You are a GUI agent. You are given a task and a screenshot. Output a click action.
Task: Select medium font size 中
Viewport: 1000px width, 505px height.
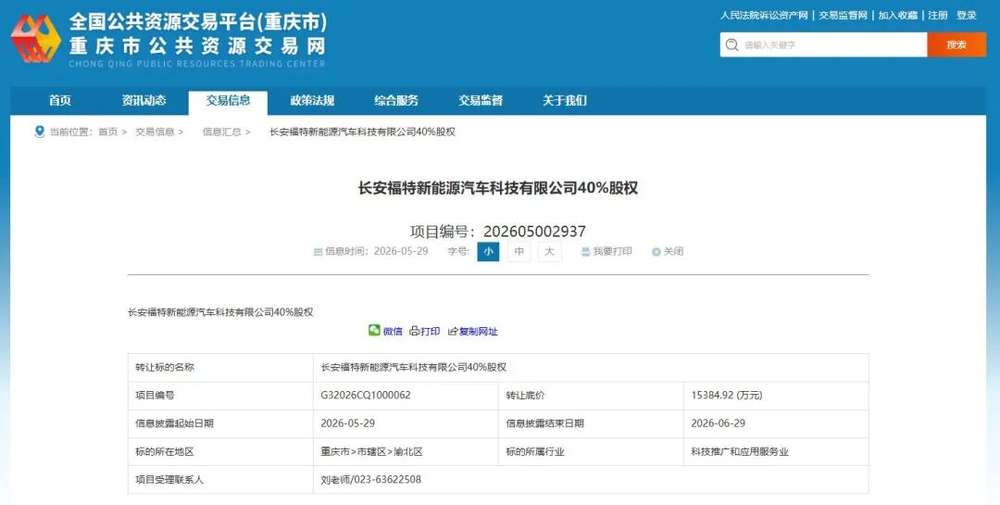pos(519,251)
